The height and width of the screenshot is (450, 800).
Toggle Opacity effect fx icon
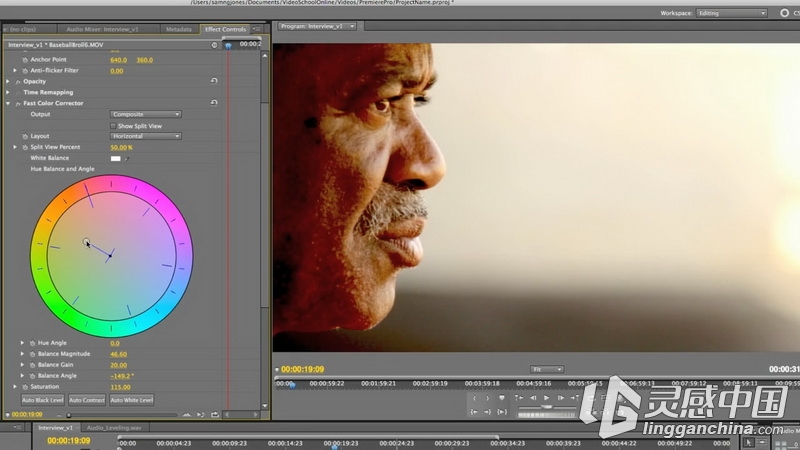point(18,82)
